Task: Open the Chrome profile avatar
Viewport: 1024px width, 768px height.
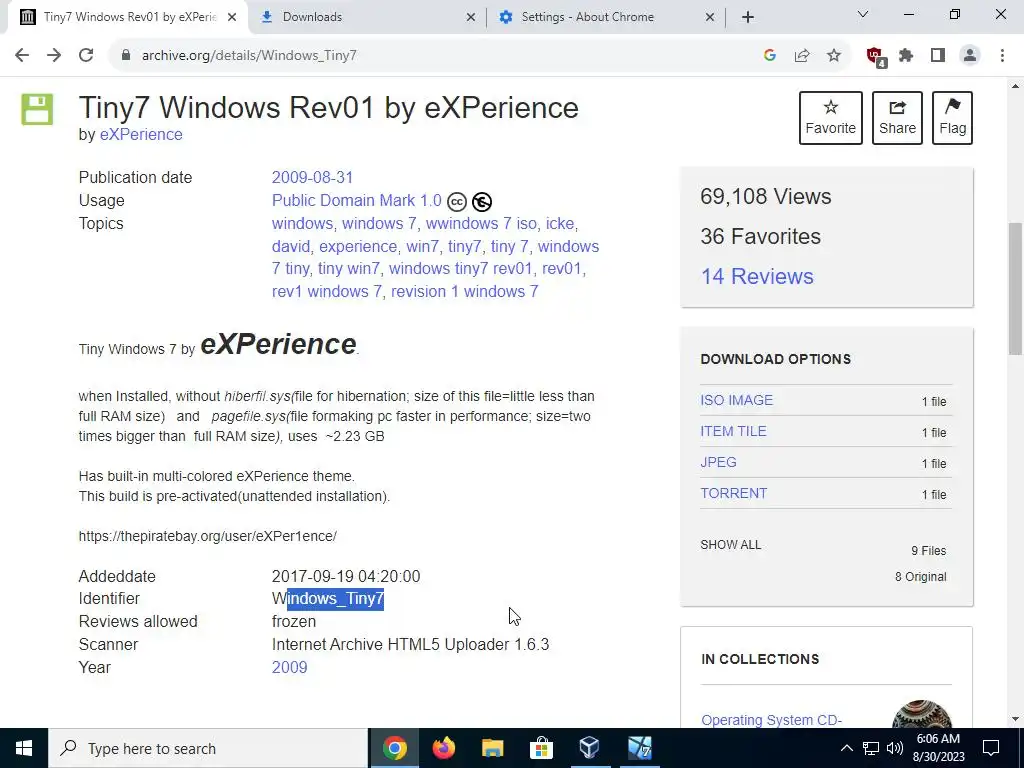Action: pos(970,56)
